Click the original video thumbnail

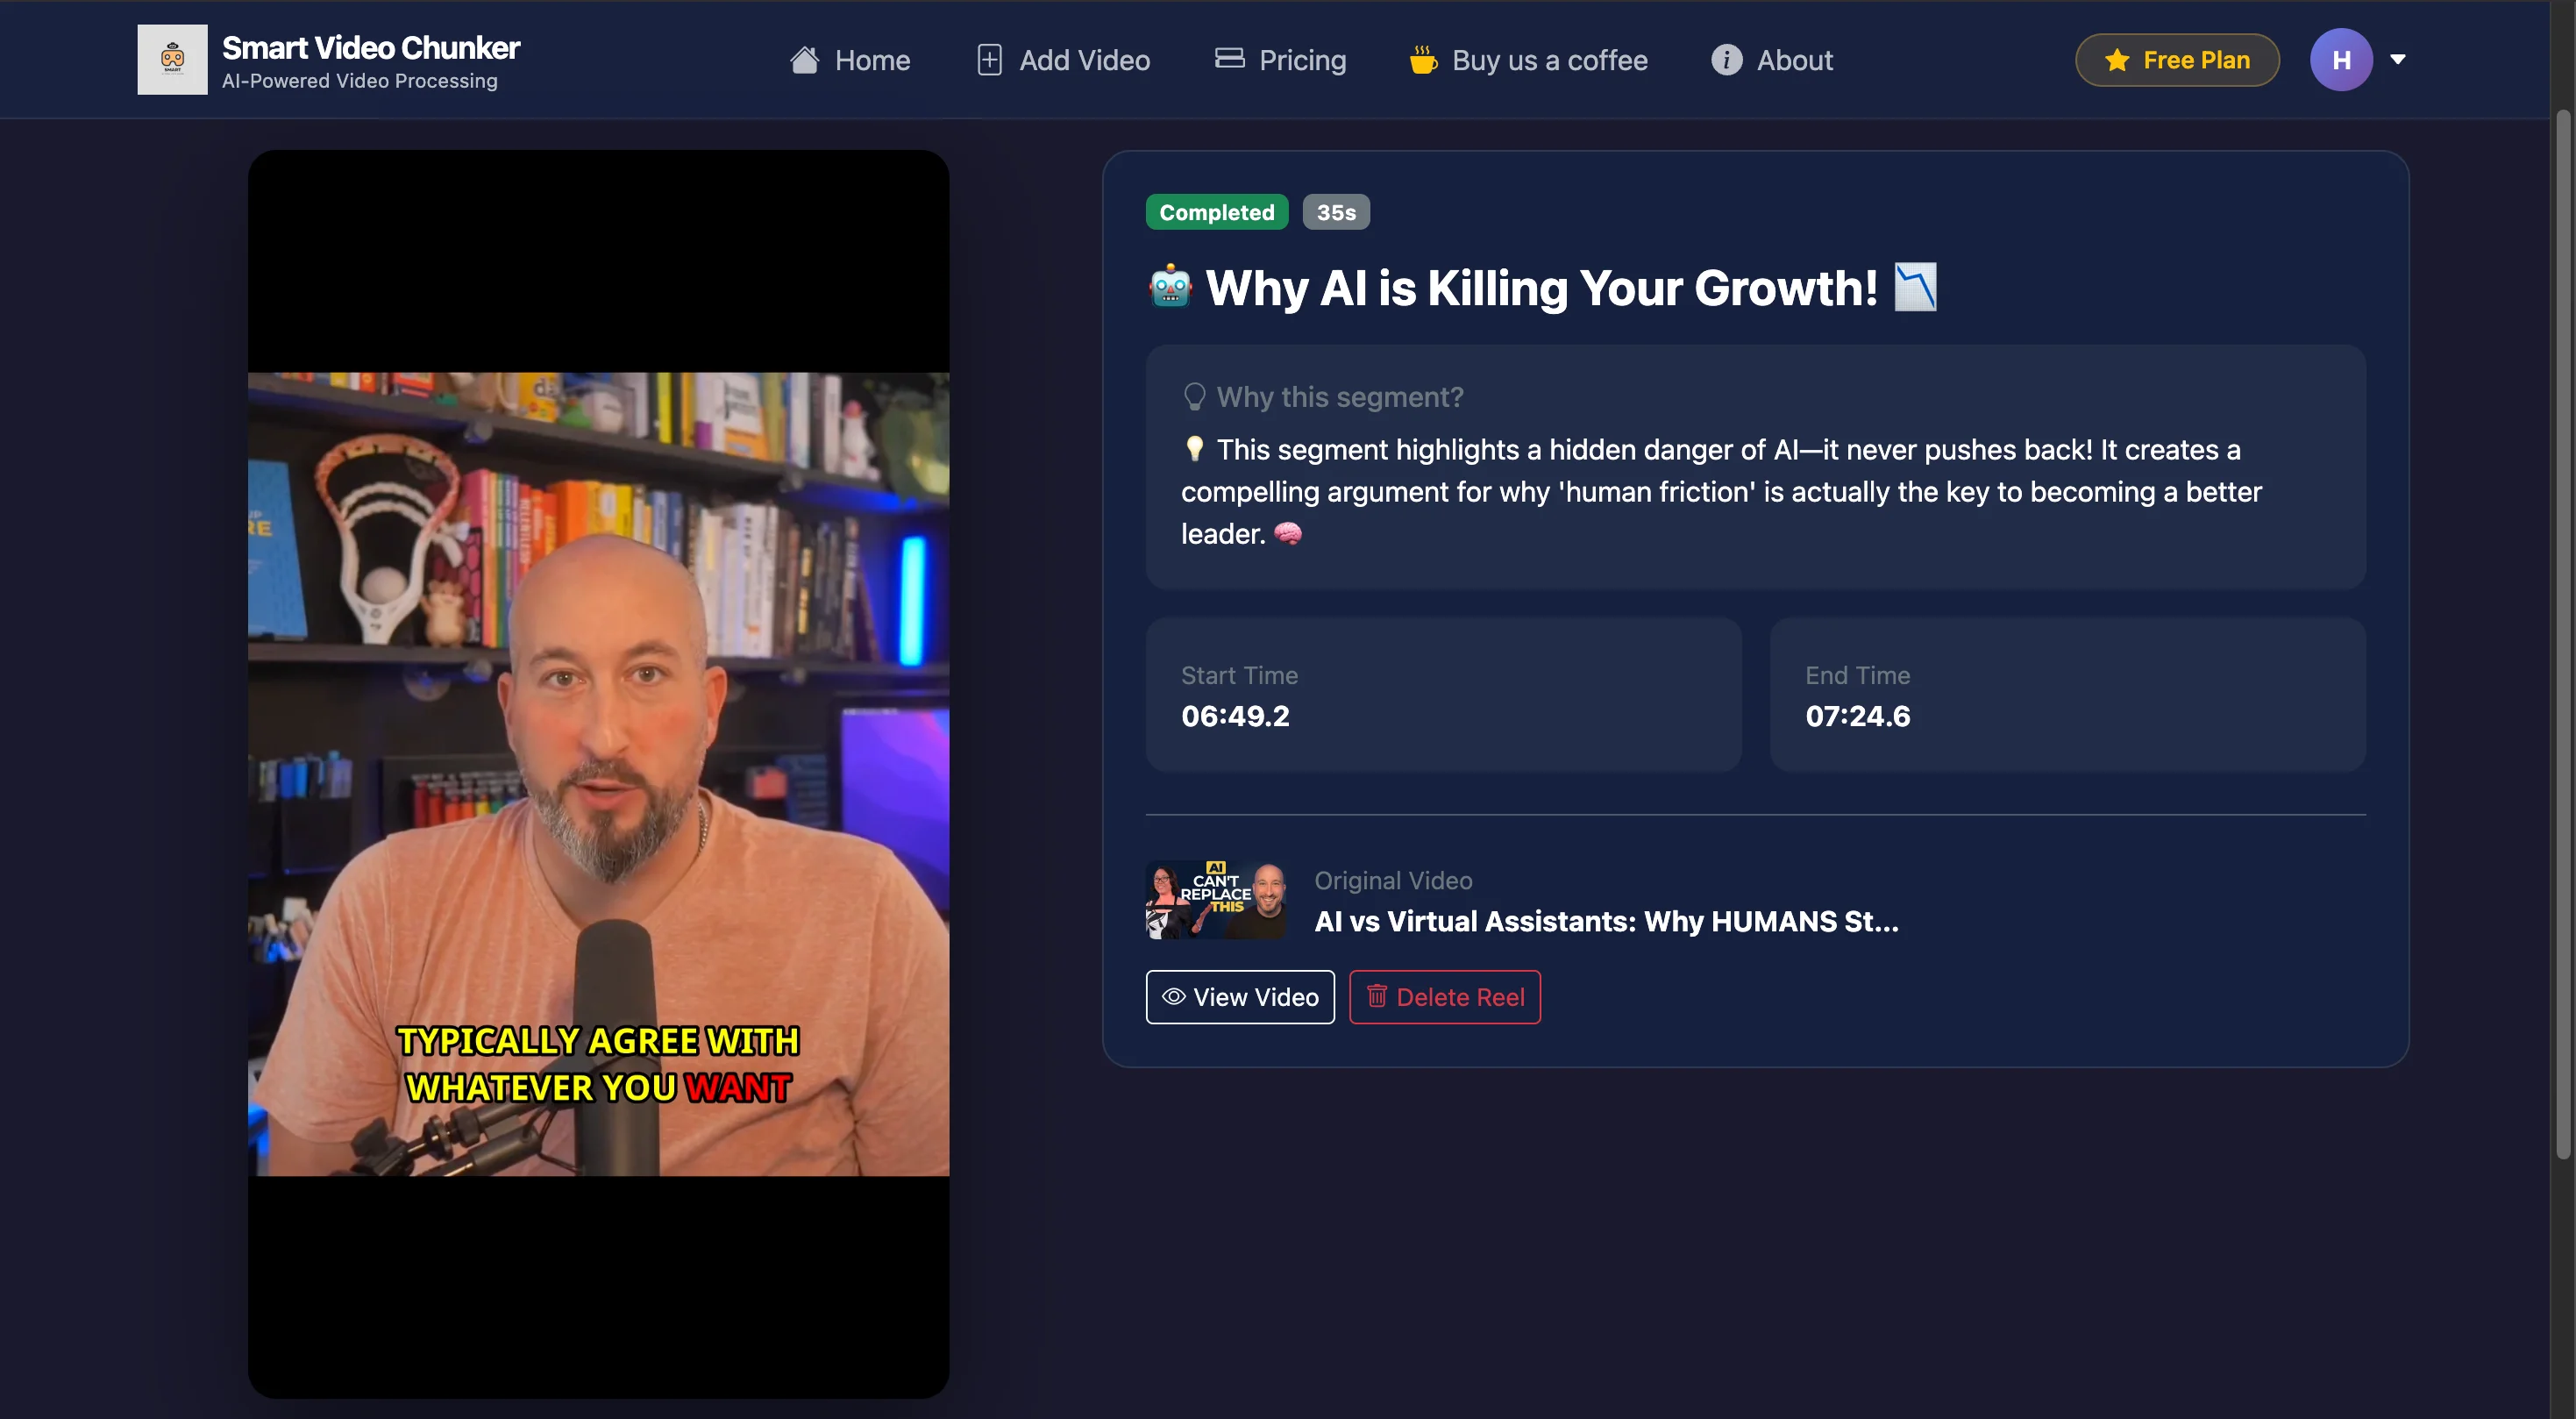coord(1216,900)
